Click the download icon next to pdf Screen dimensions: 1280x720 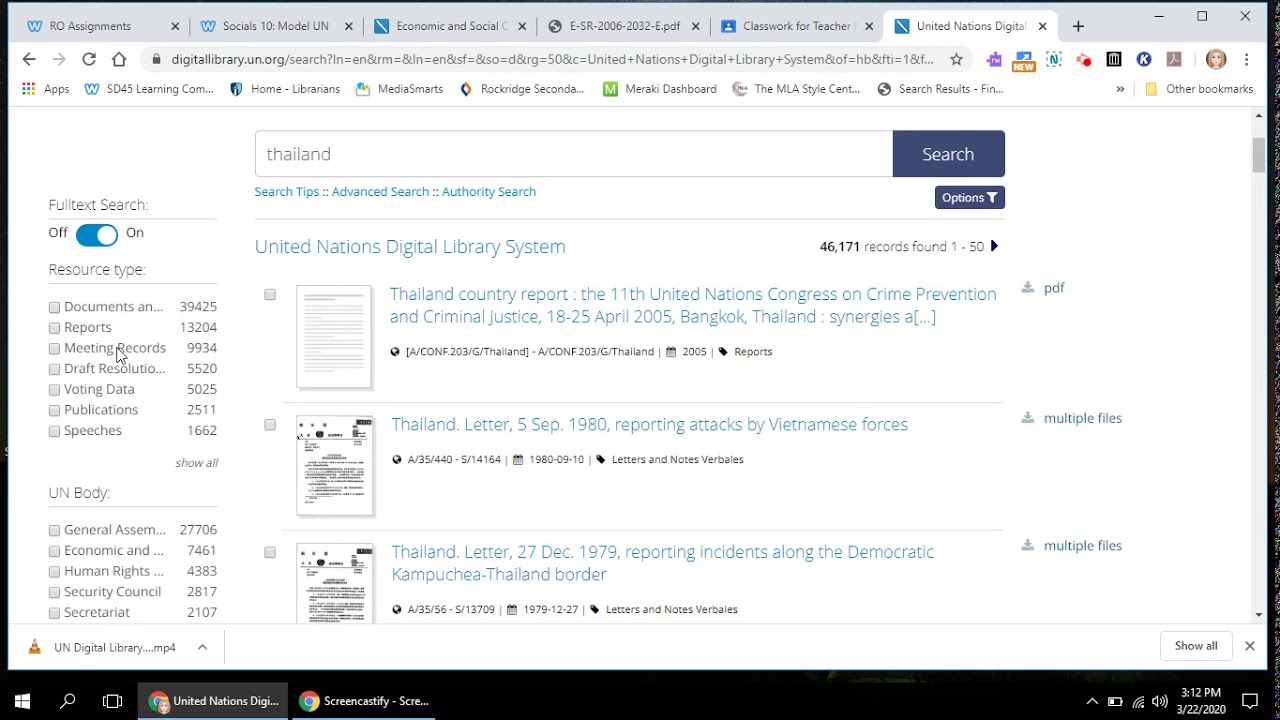click(1027, 288)
